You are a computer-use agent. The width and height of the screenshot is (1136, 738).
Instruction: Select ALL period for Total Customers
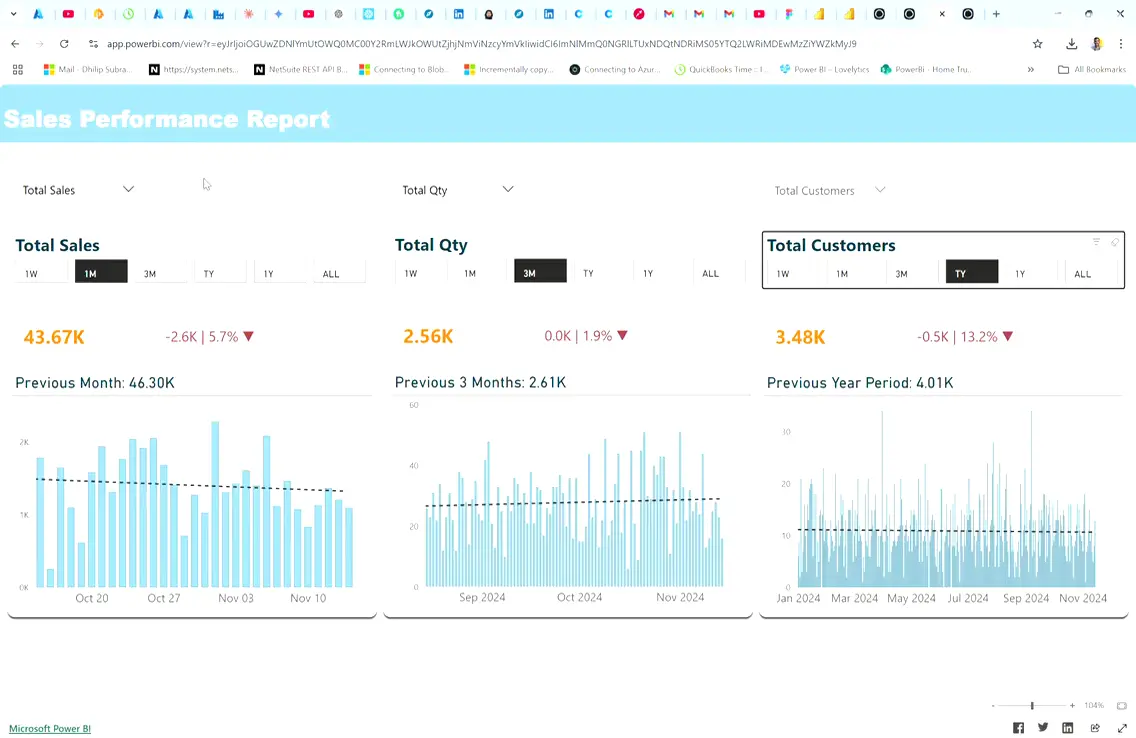tap(1091, 273)
